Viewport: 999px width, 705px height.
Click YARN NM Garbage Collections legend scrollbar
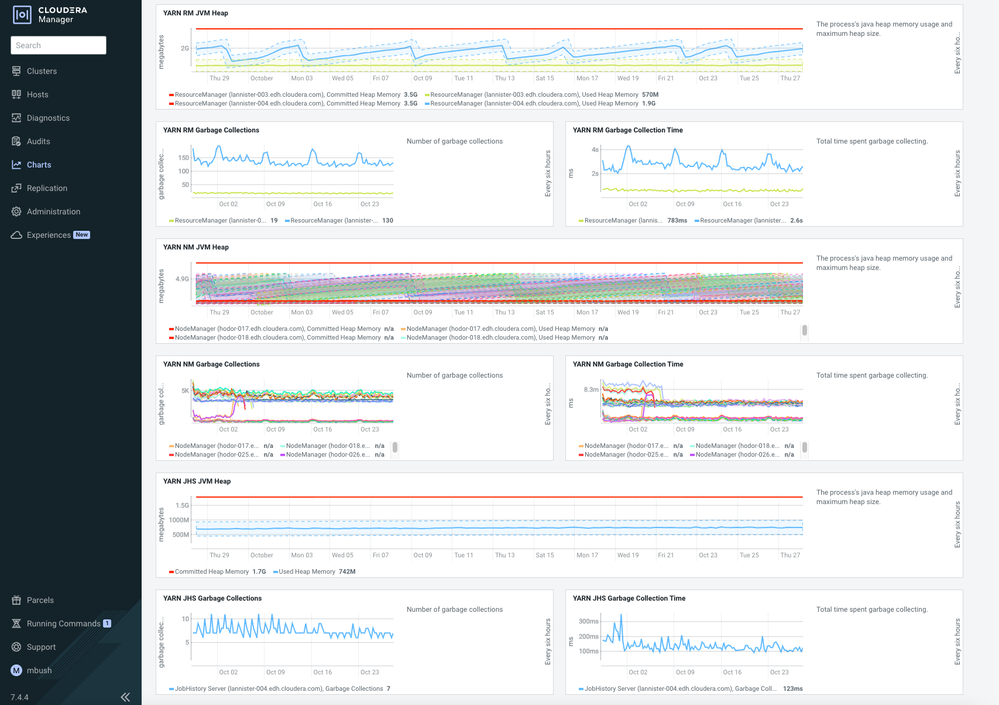point(395,448)
